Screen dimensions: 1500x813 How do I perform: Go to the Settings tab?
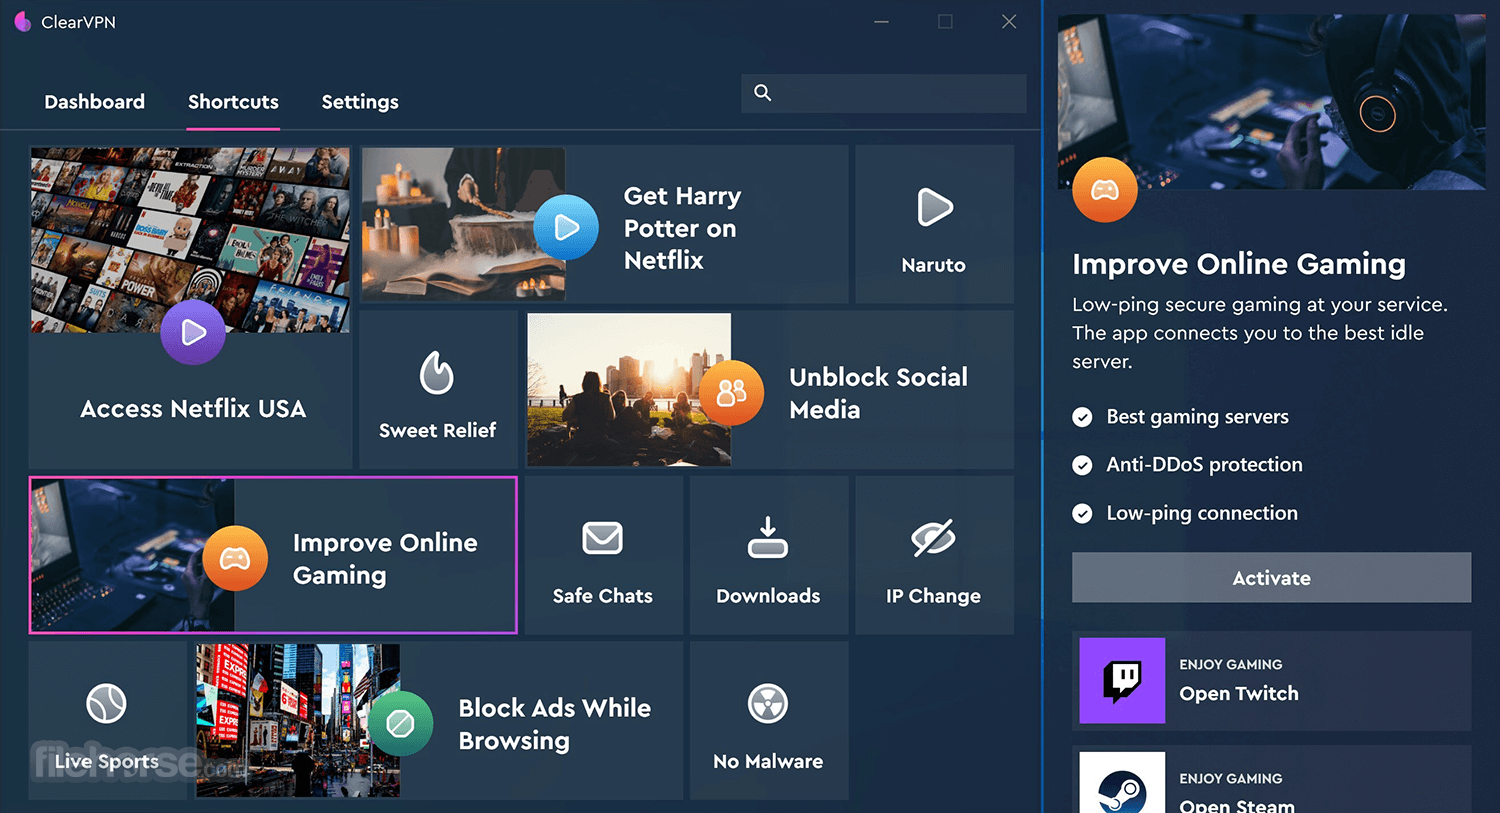360,102
